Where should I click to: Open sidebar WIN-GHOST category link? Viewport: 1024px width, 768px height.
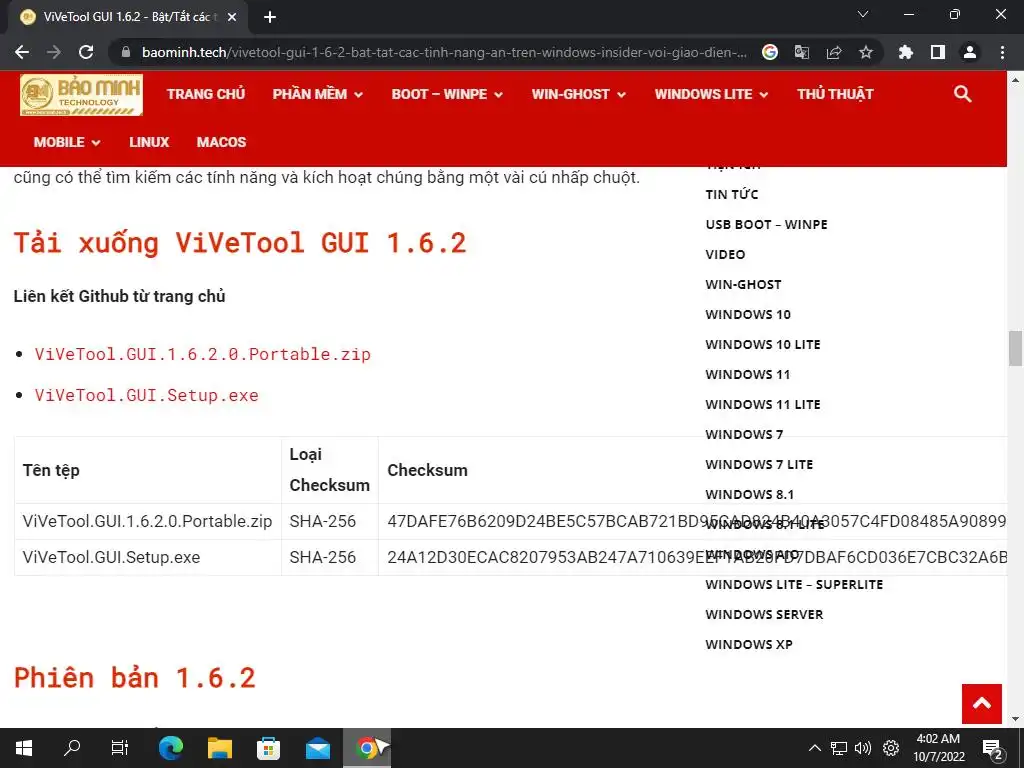tap(743, 284)
